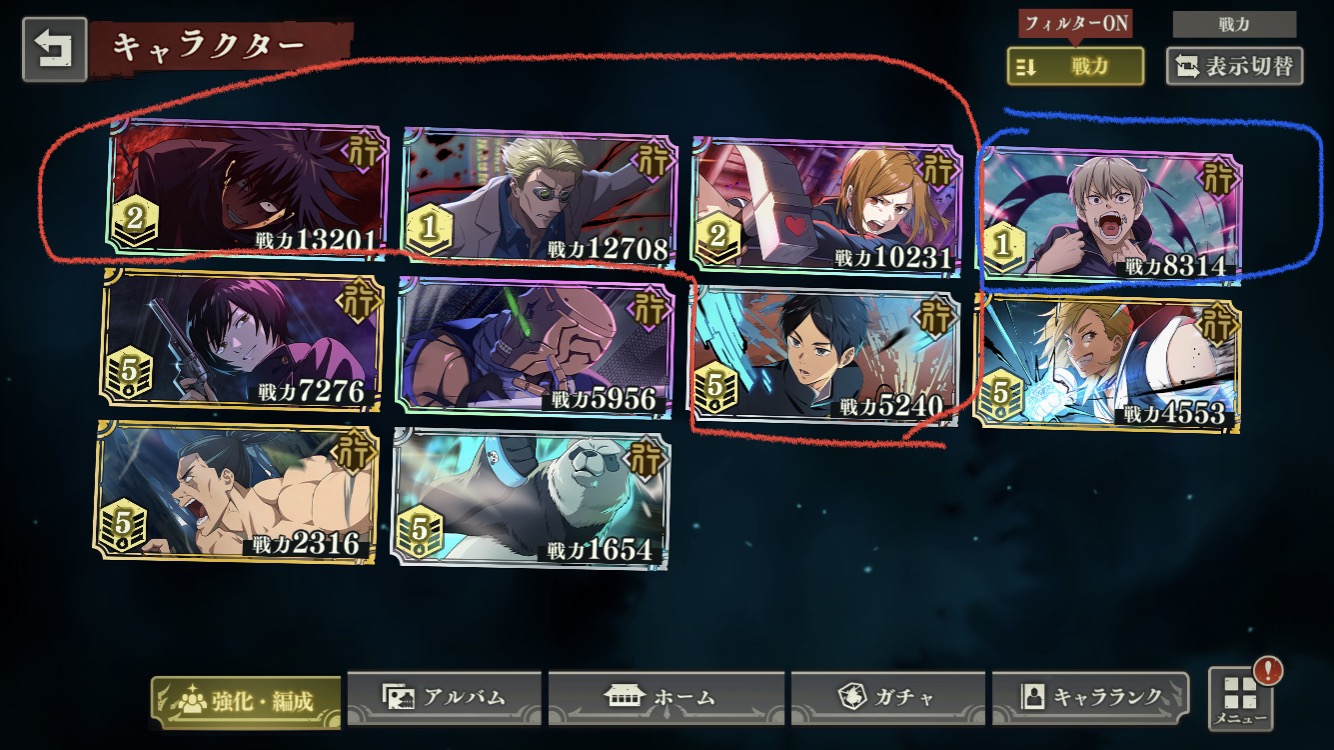This screenshot has width=1334, height=750.
Task: Open the フィルターON filter label
Action: click(1075, 24)
